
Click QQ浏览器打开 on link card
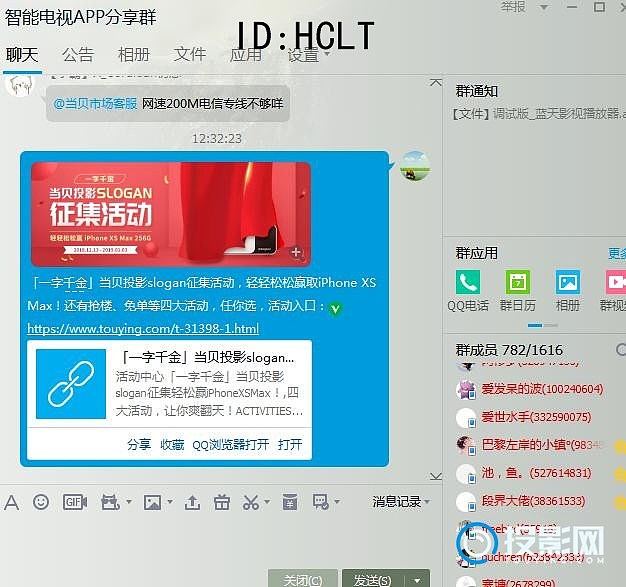tap(230, 444)
